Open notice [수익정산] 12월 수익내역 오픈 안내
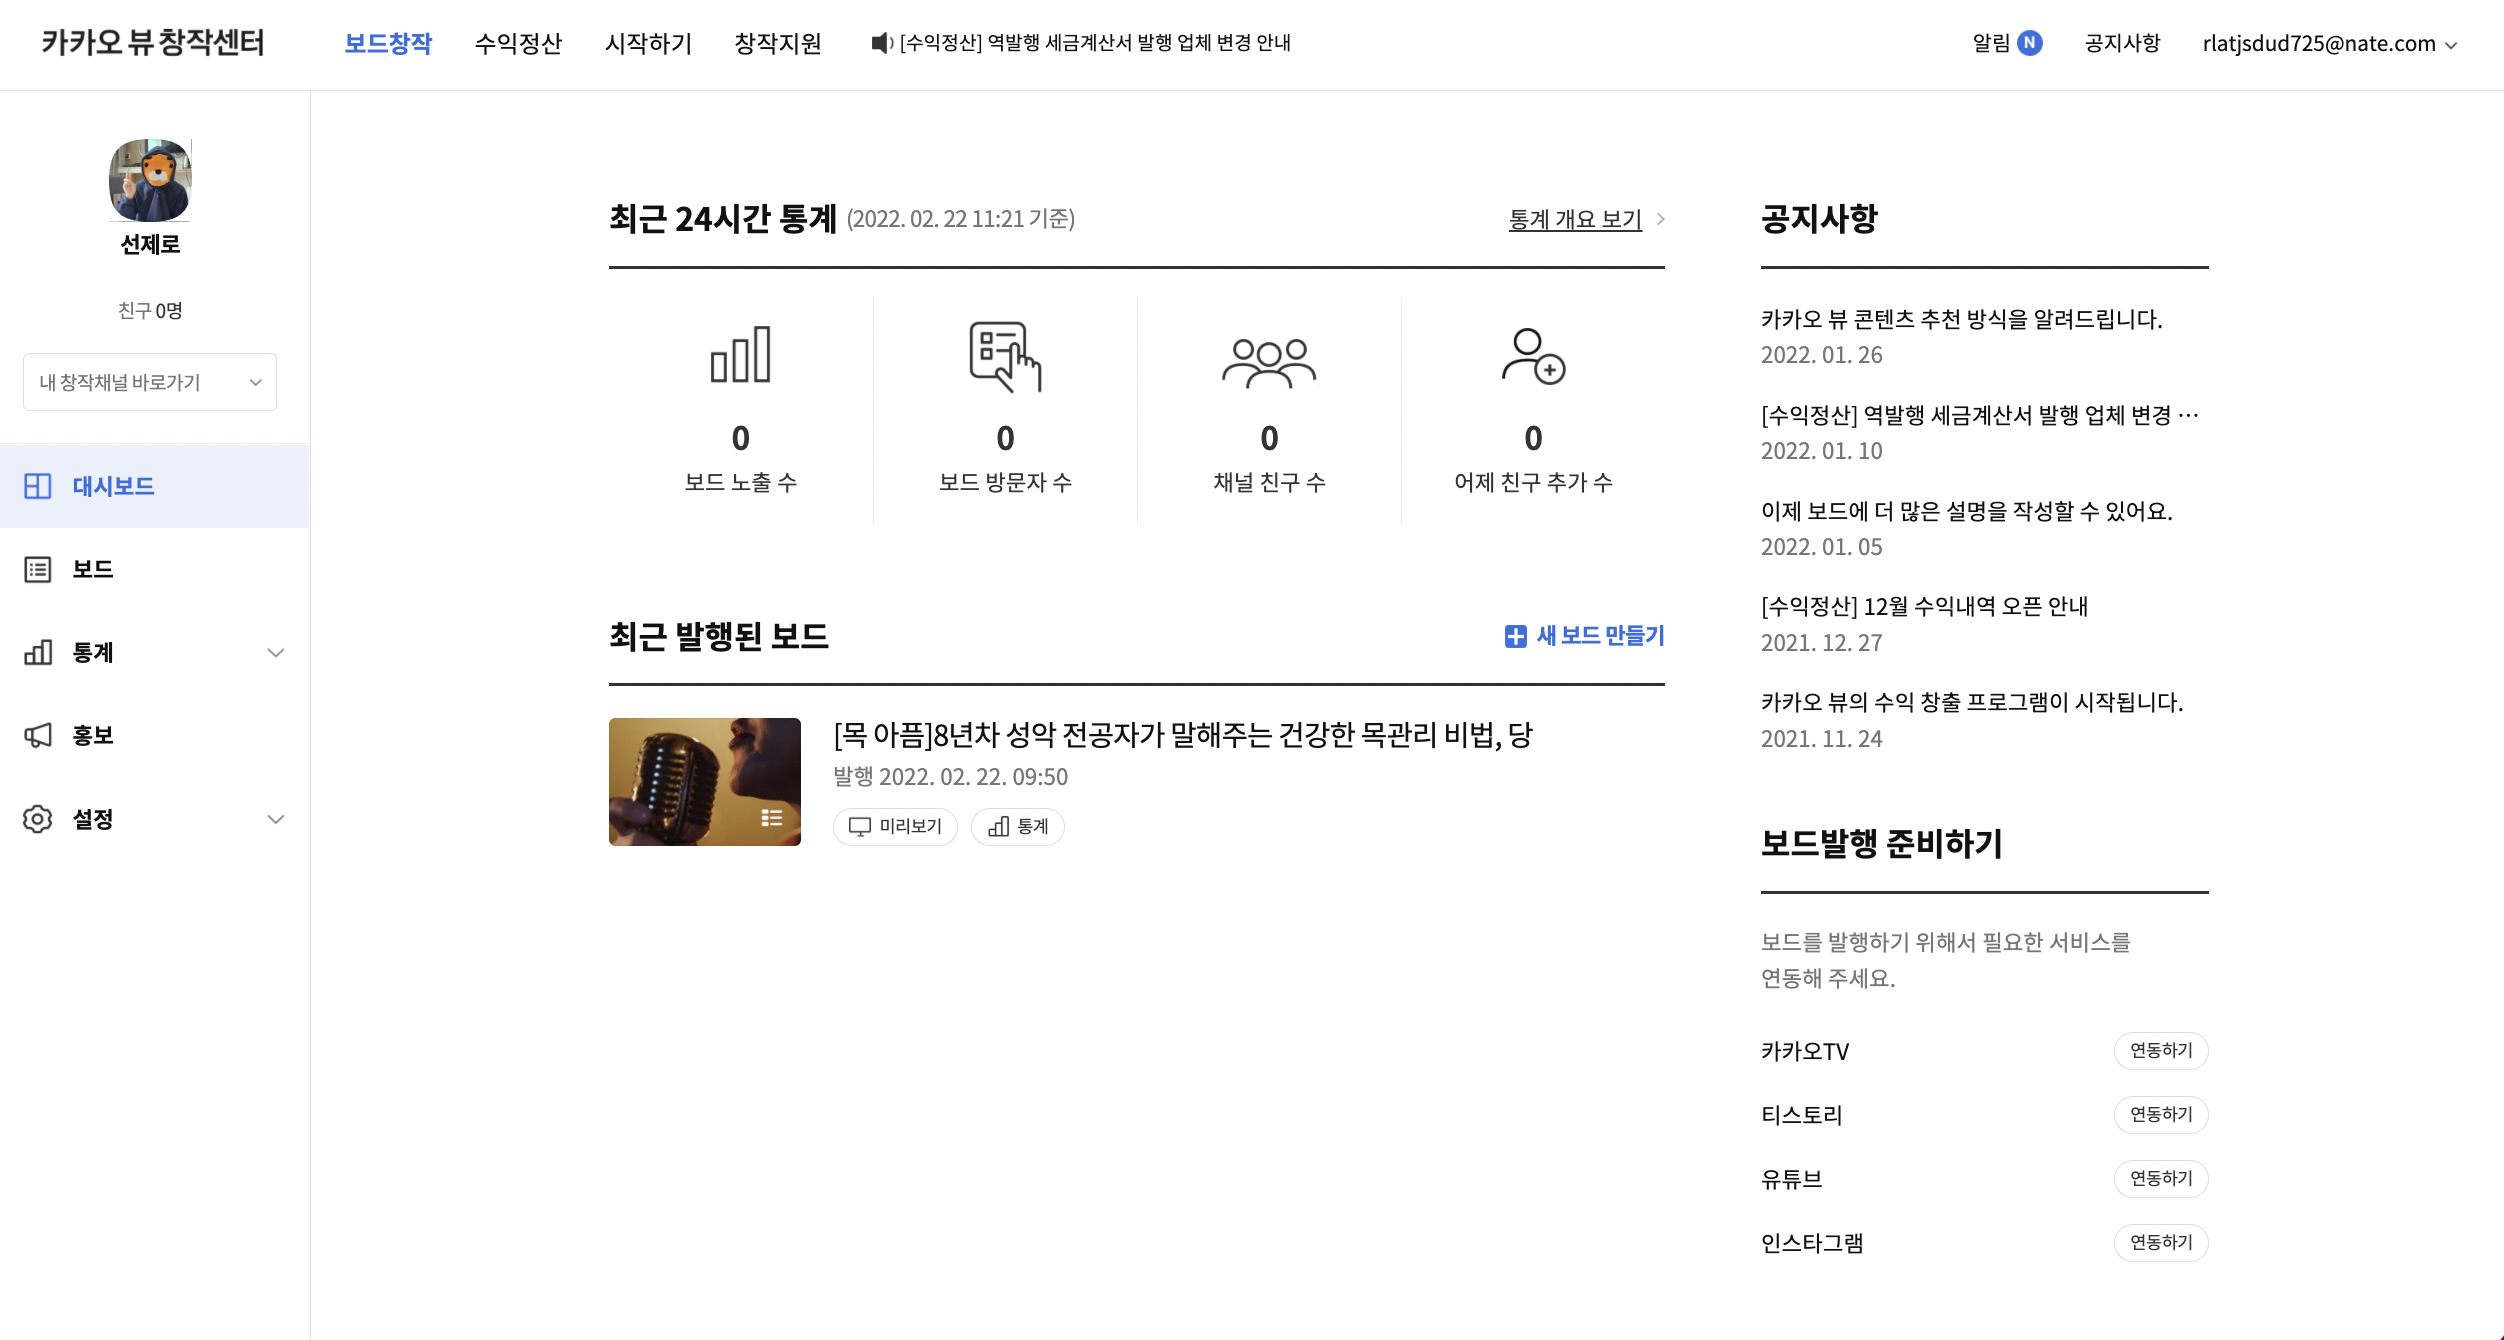This screenshot has height=1340, width=2504. coord(1924,606)
